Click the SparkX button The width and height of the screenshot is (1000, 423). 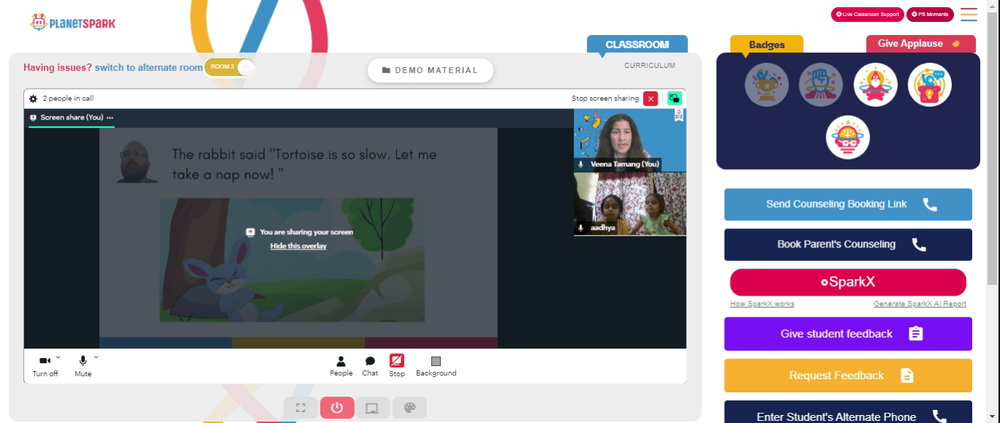pyautogui.click(x=848, y=282)
